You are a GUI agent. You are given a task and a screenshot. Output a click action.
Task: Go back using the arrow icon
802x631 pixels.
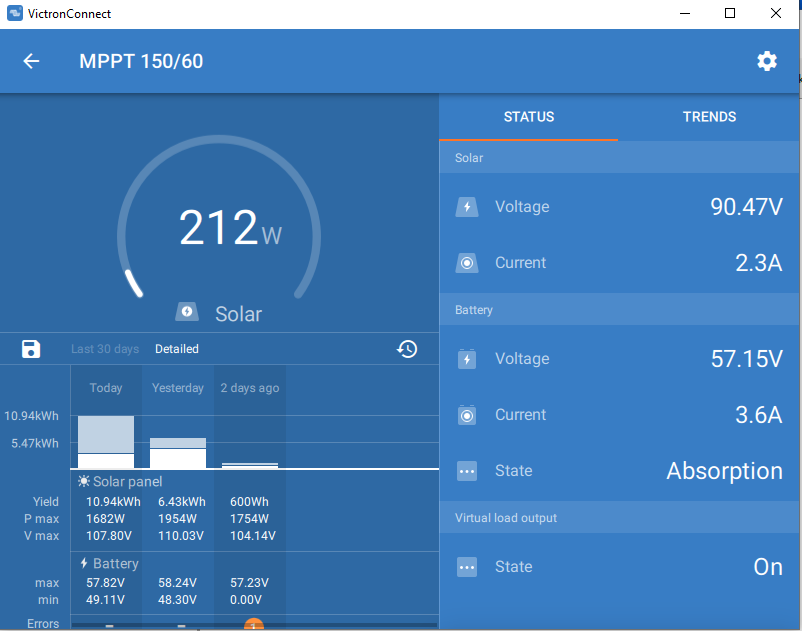tap(31, 61)
